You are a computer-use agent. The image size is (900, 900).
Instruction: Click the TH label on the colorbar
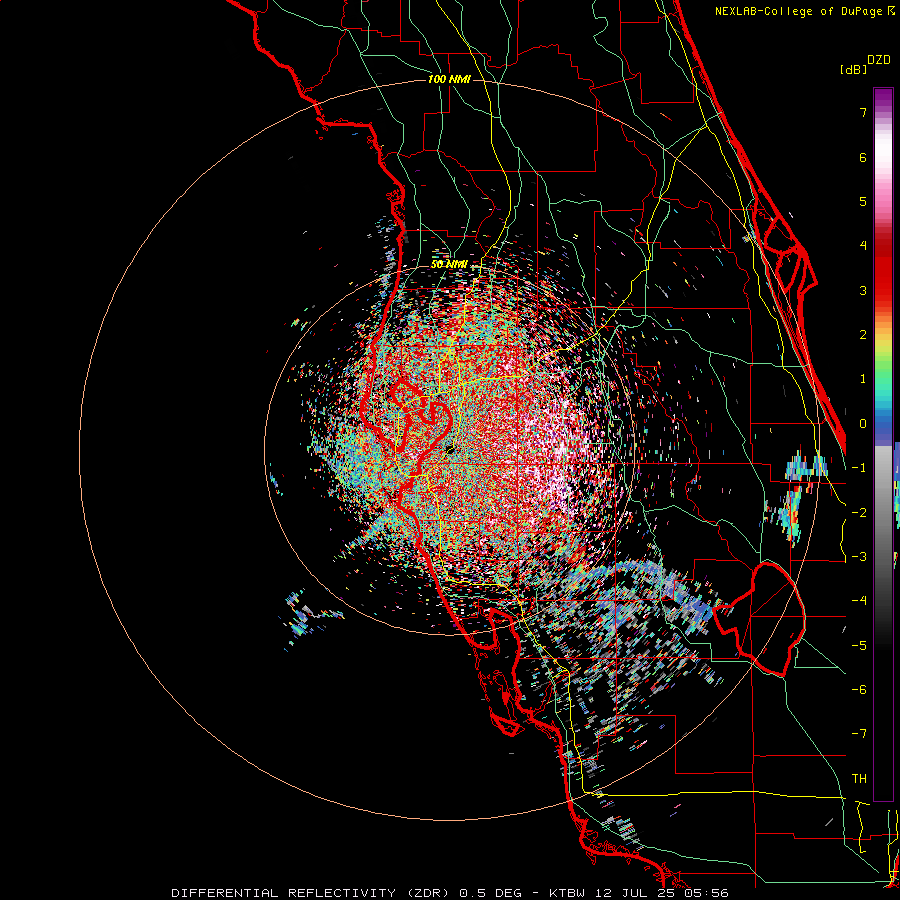click(859, 778)
